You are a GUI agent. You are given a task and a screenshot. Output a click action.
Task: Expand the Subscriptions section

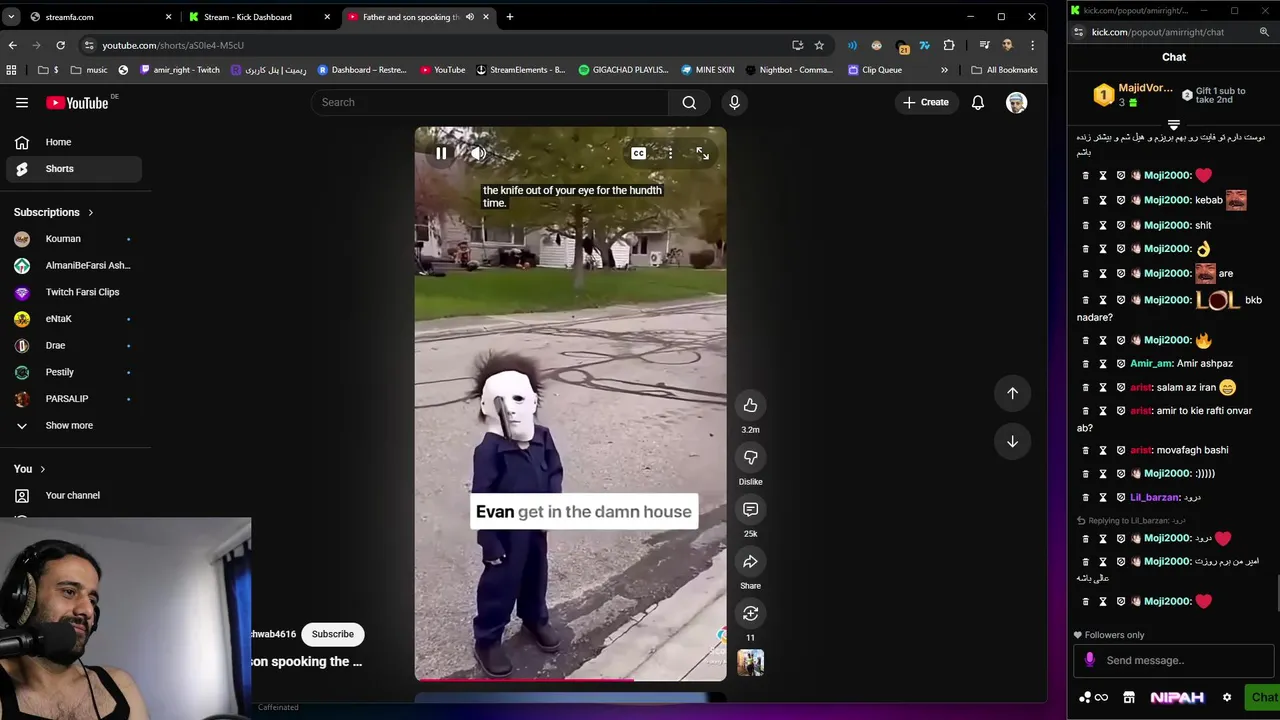pos(54,212)
